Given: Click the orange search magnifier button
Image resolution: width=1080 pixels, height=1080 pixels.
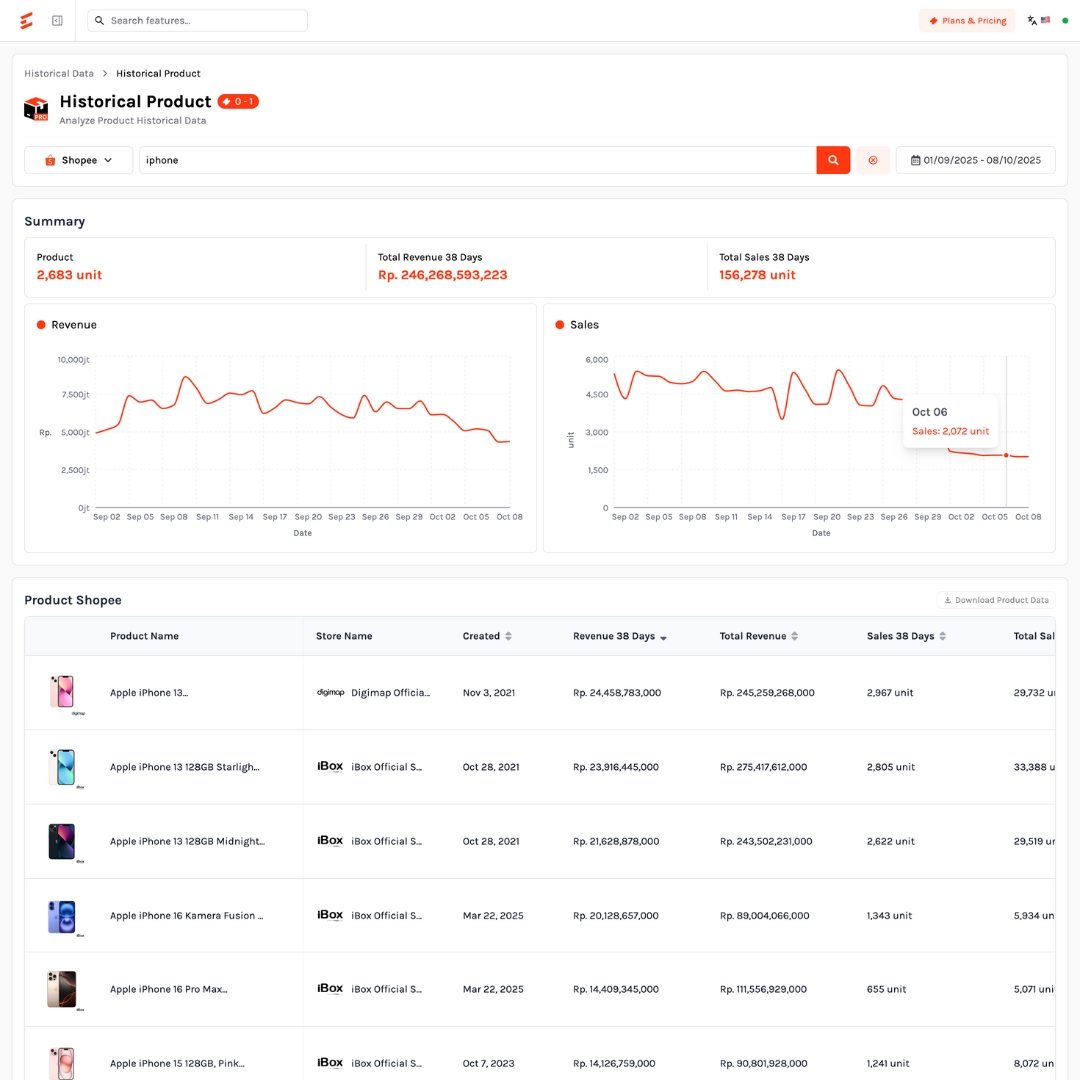Looking at the screenshot, I should point(833,160).
